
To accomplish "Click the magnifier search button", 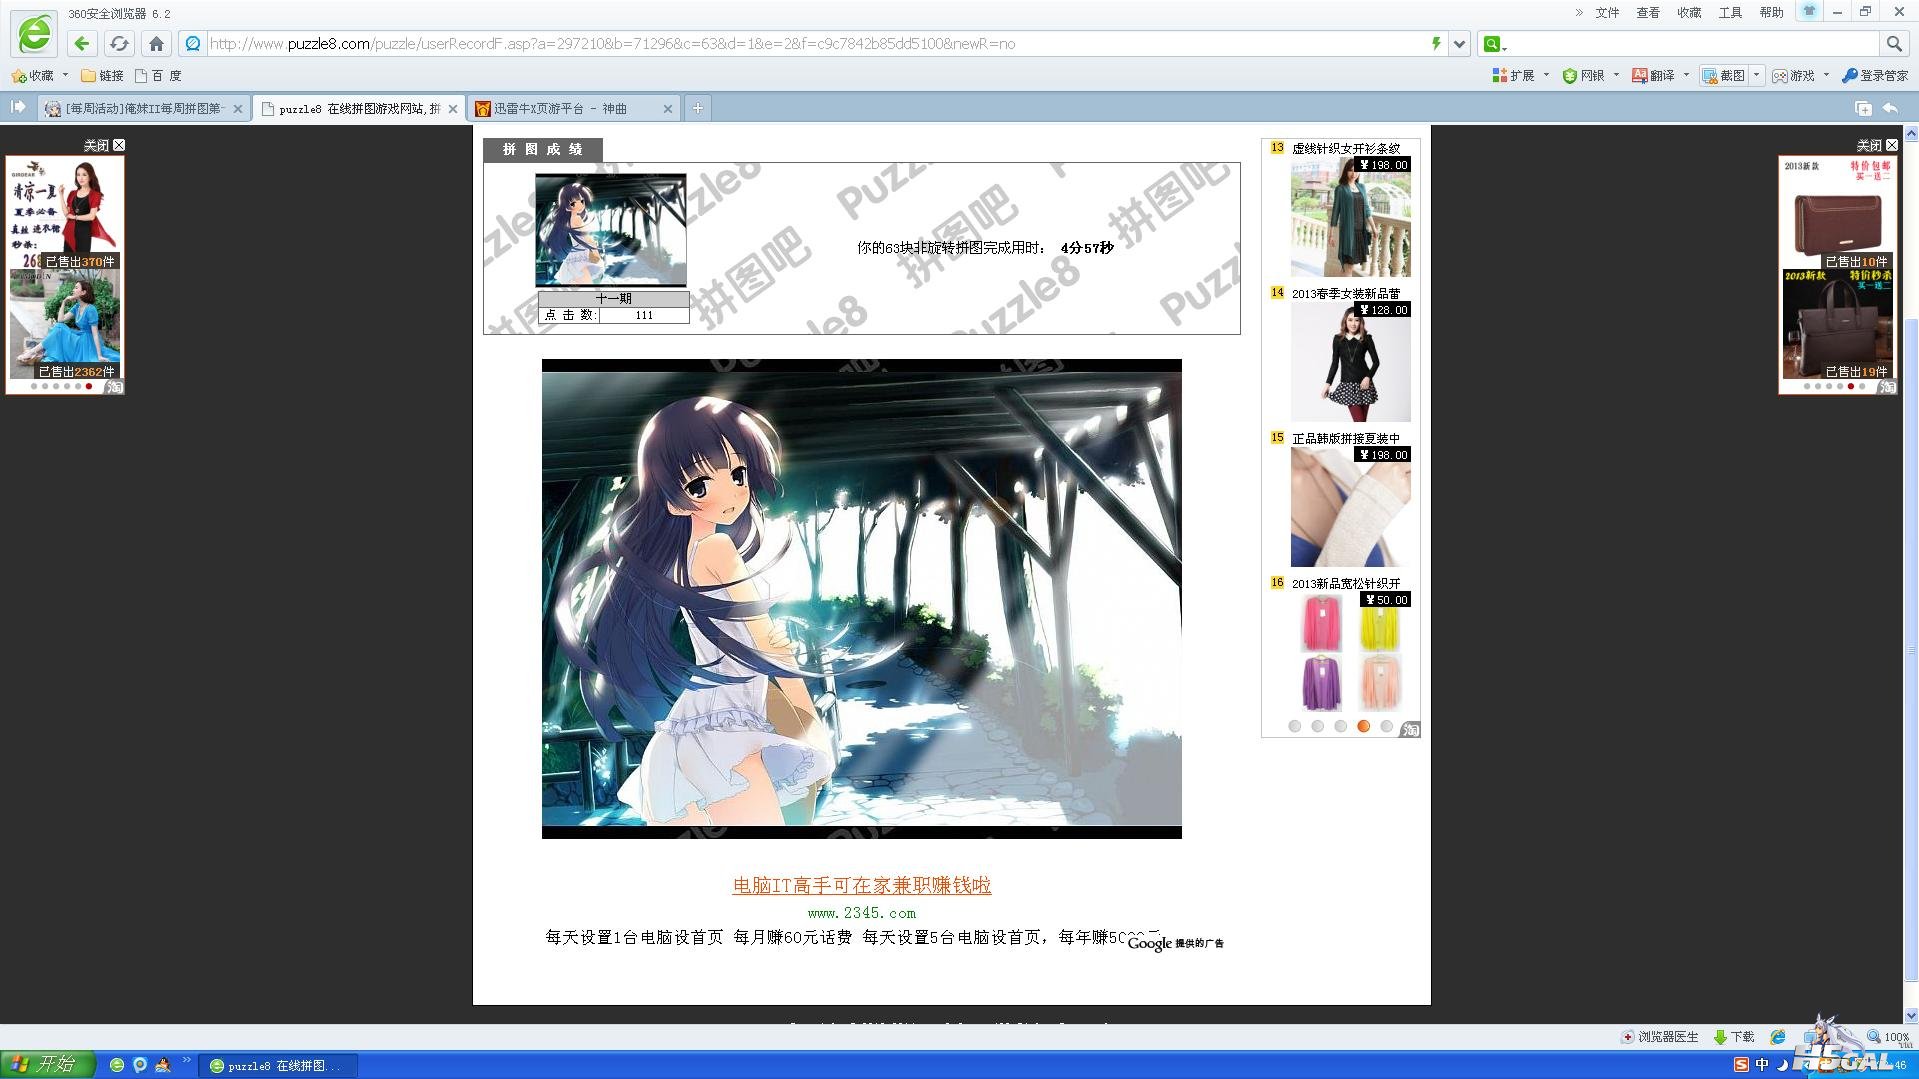I will [1893, 44].
